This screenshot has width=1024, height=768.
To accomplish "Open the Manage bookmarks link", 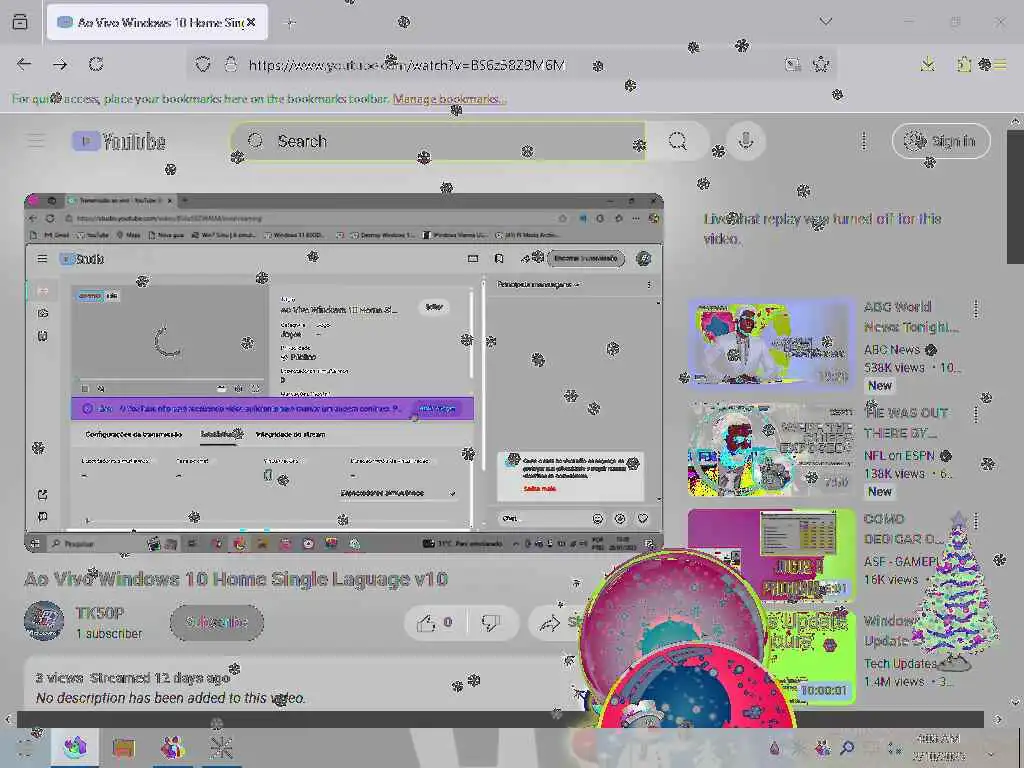I will [449, 99].
